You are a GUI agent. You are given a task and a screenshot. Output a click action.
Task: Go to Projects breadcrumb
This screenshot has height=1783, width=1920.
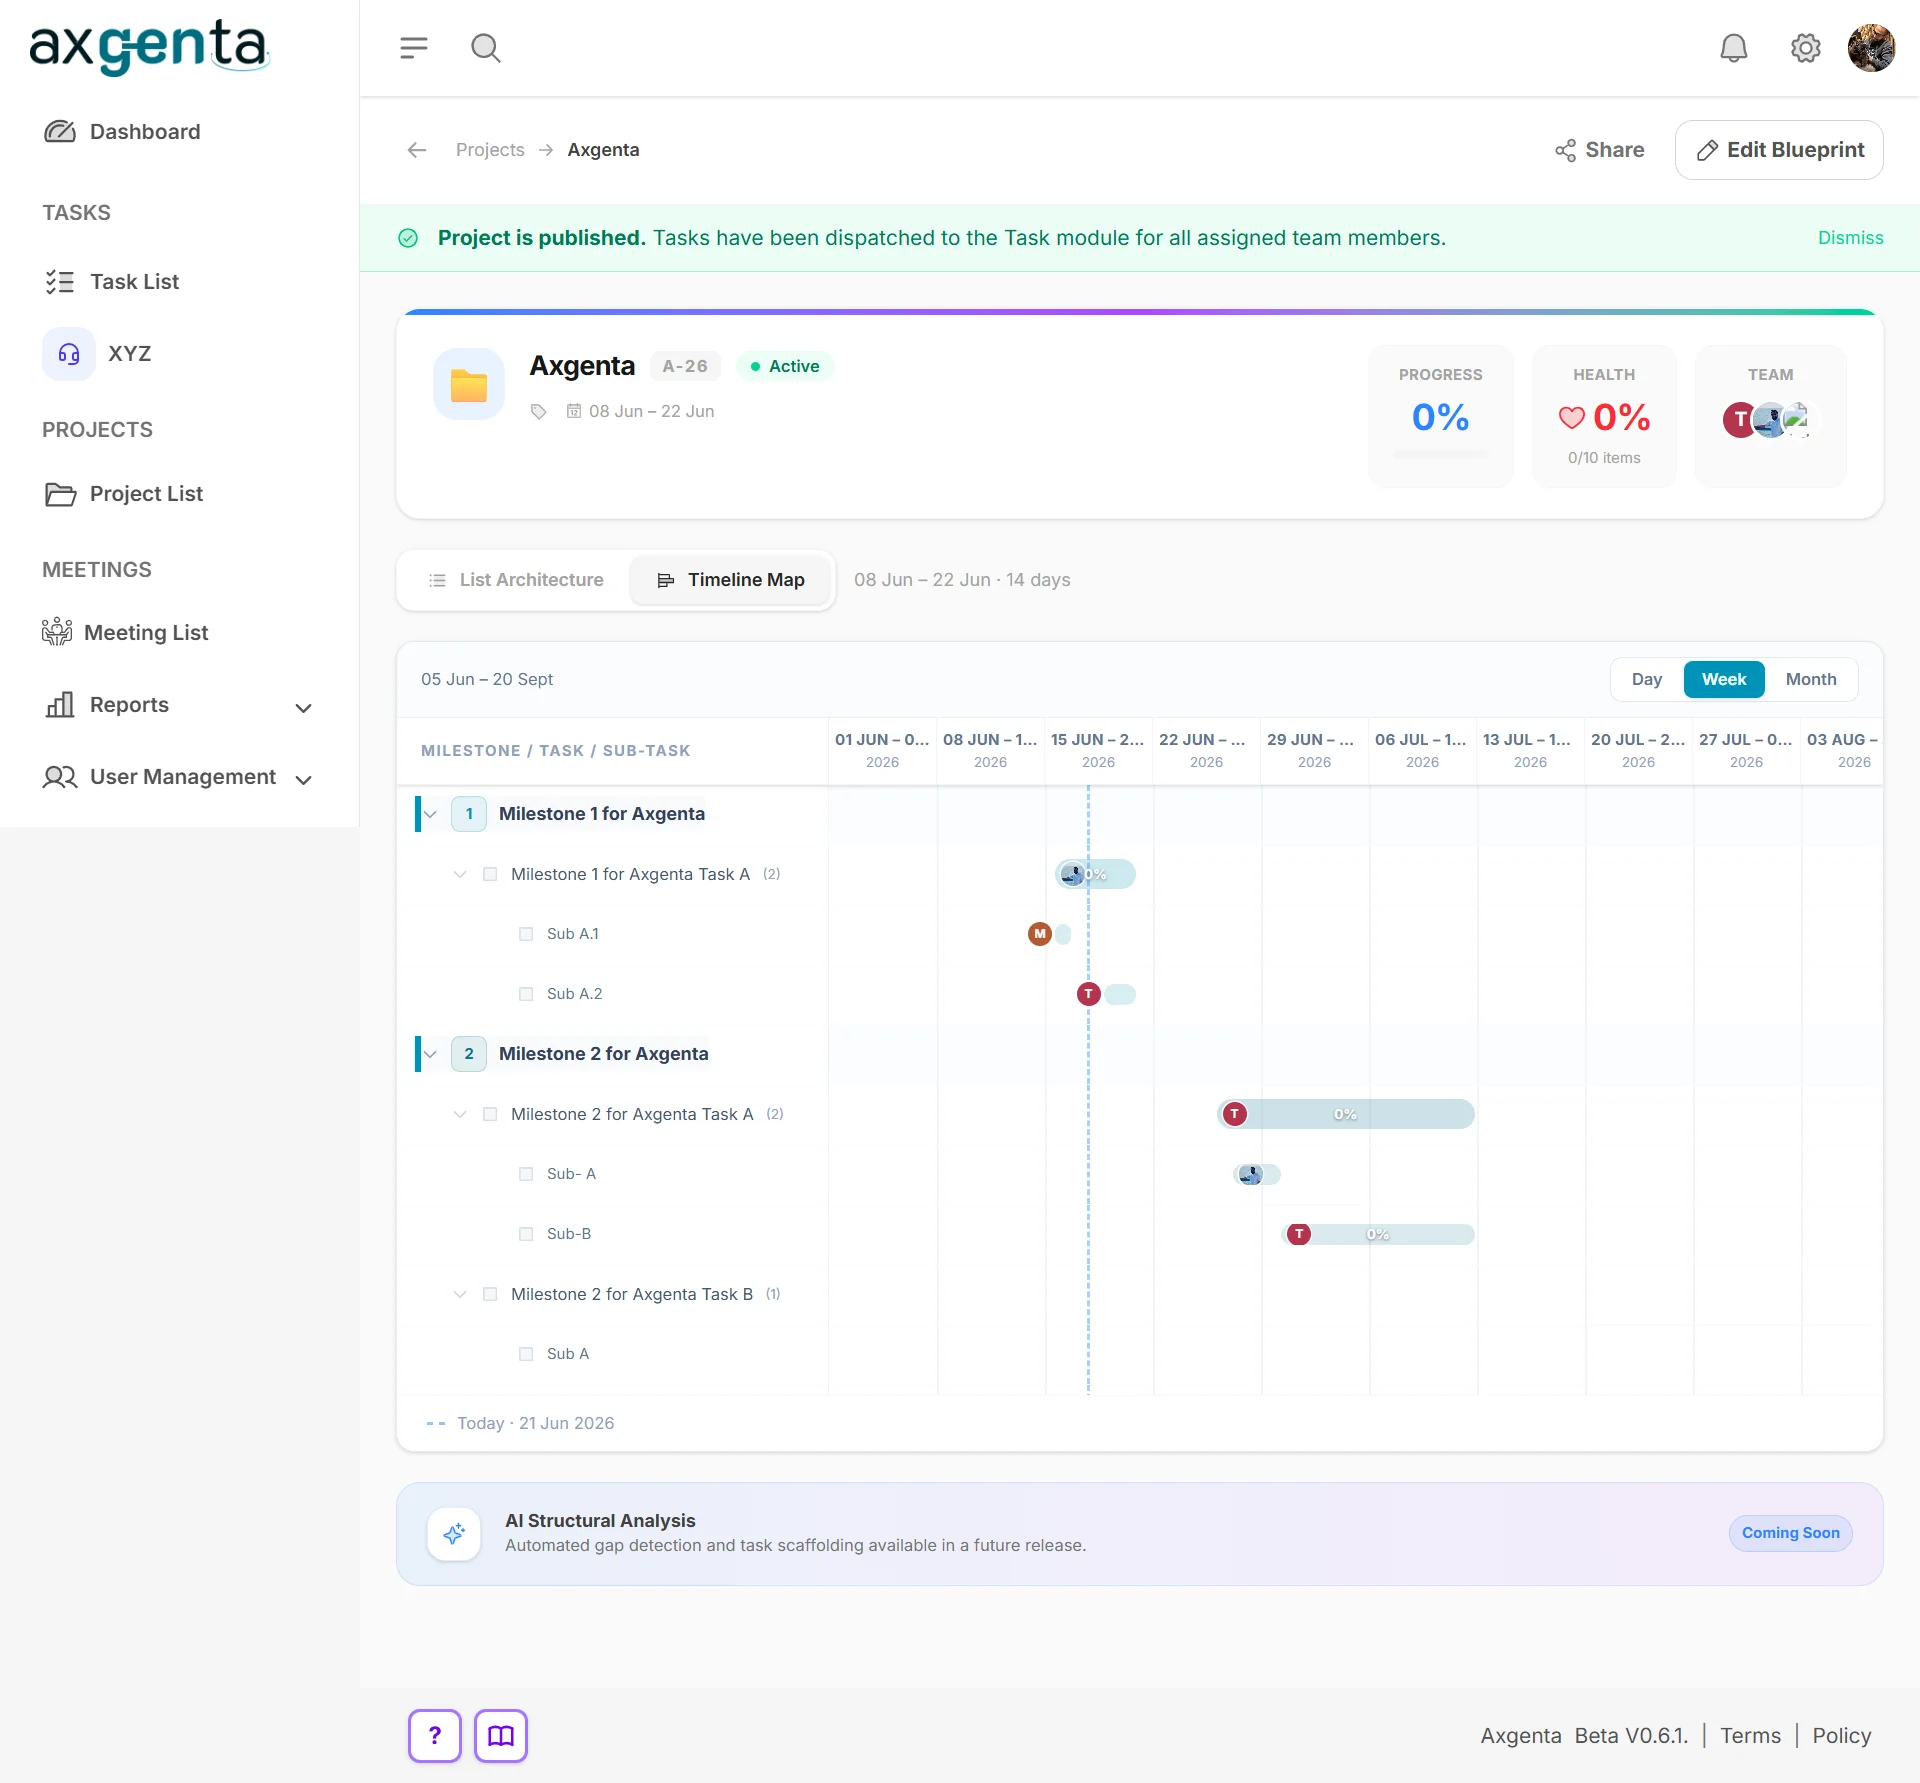(490, 150)
